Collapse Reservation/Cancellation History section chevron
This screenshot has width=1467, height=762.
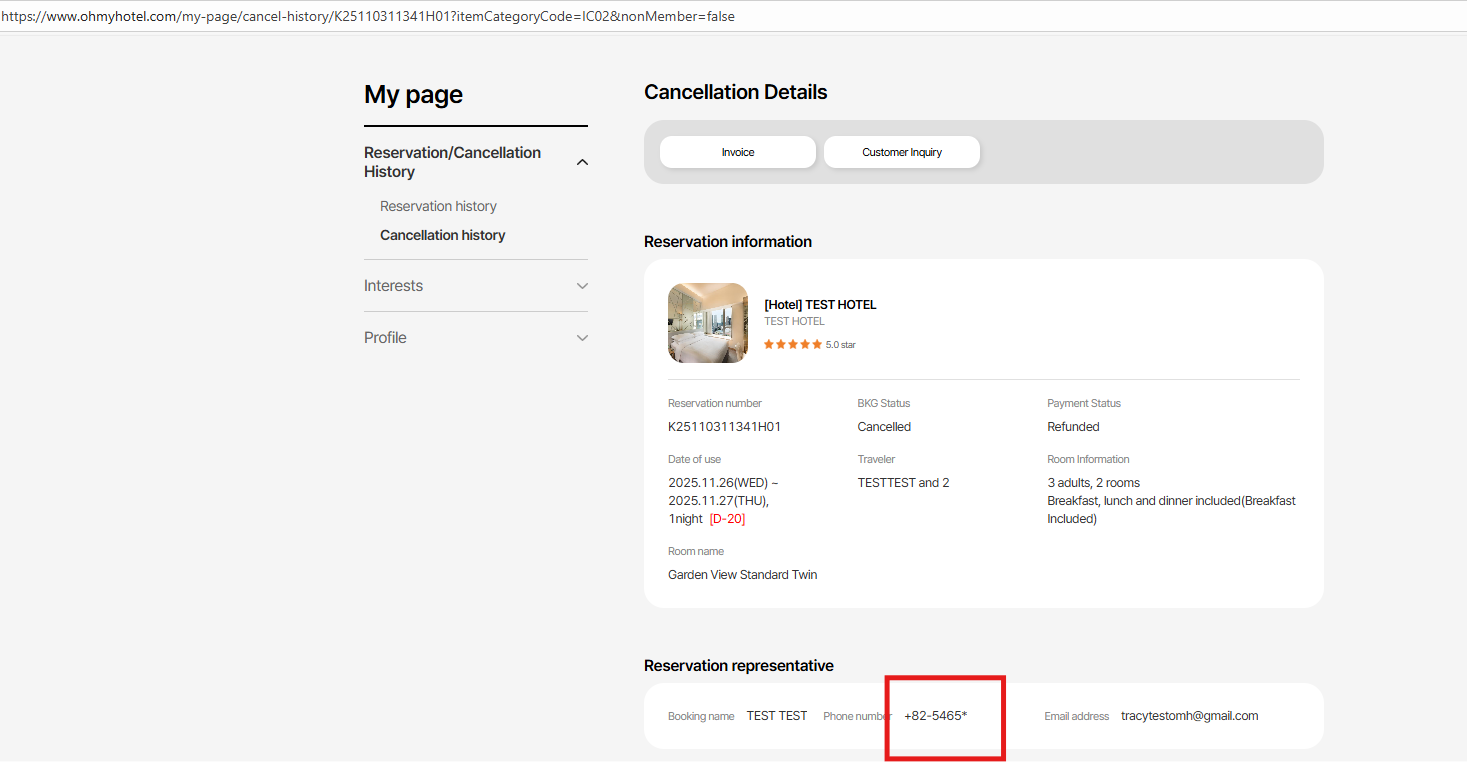tap(583, 162)
